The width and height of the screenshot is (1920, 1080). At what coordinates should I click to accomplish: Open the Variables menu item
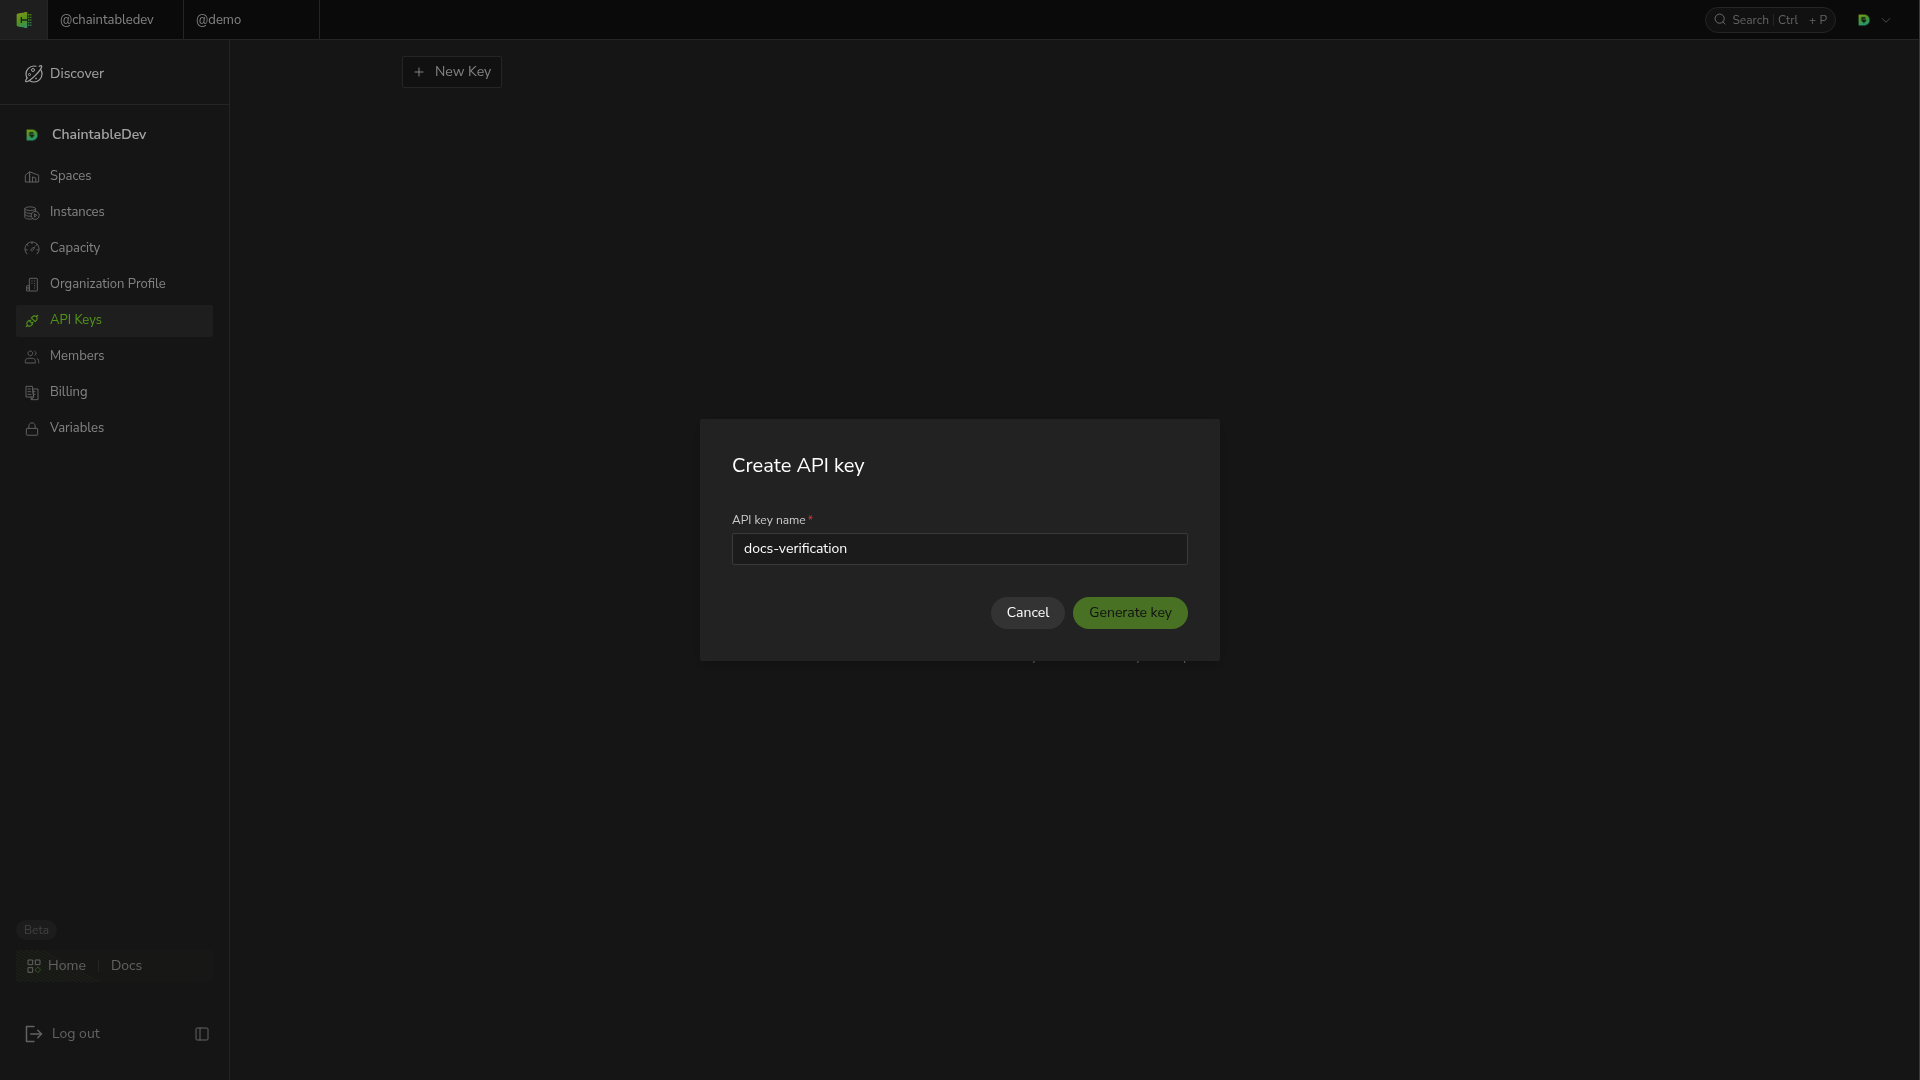(114, 428)
